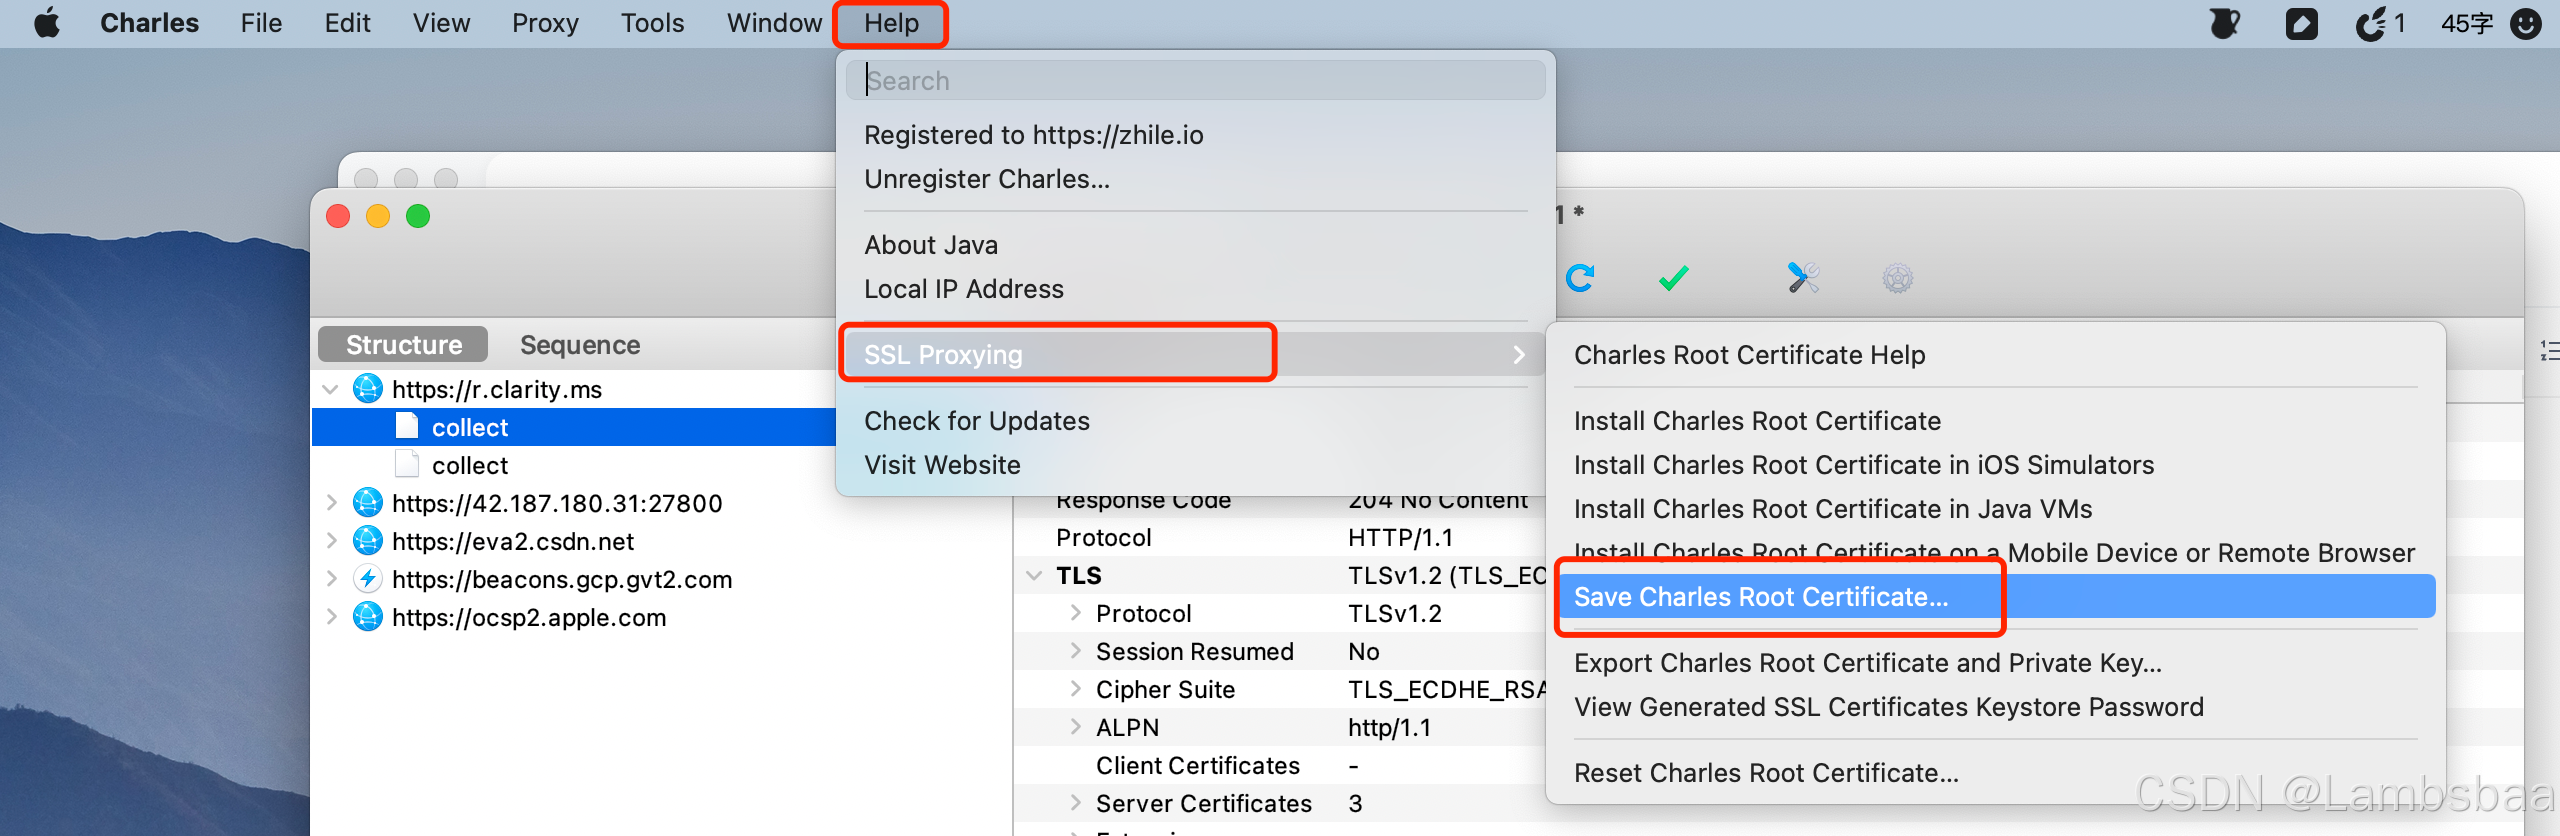Collapse the TLS section
The image size is (2560, 836).
[x=1034, y=575]
